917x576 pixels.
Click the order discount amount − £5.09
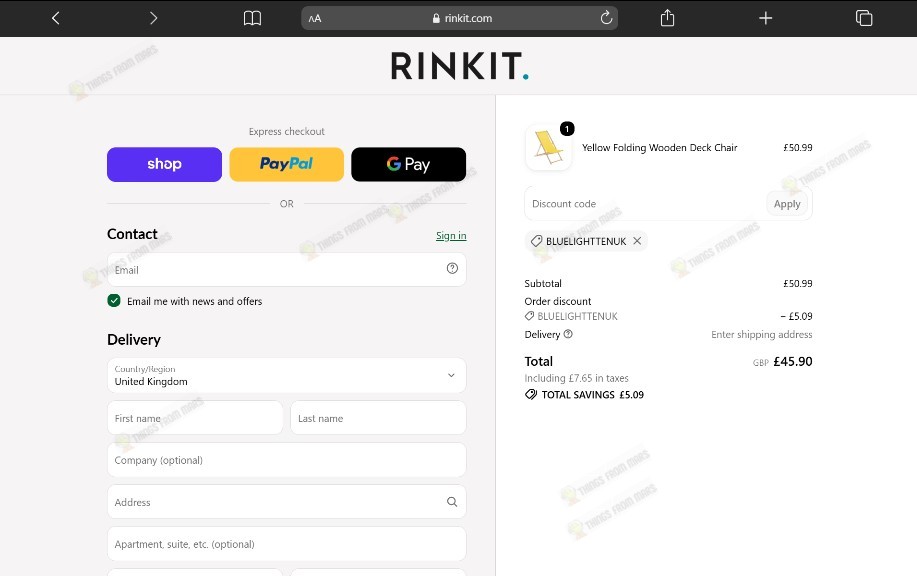(x=797, y=316)
